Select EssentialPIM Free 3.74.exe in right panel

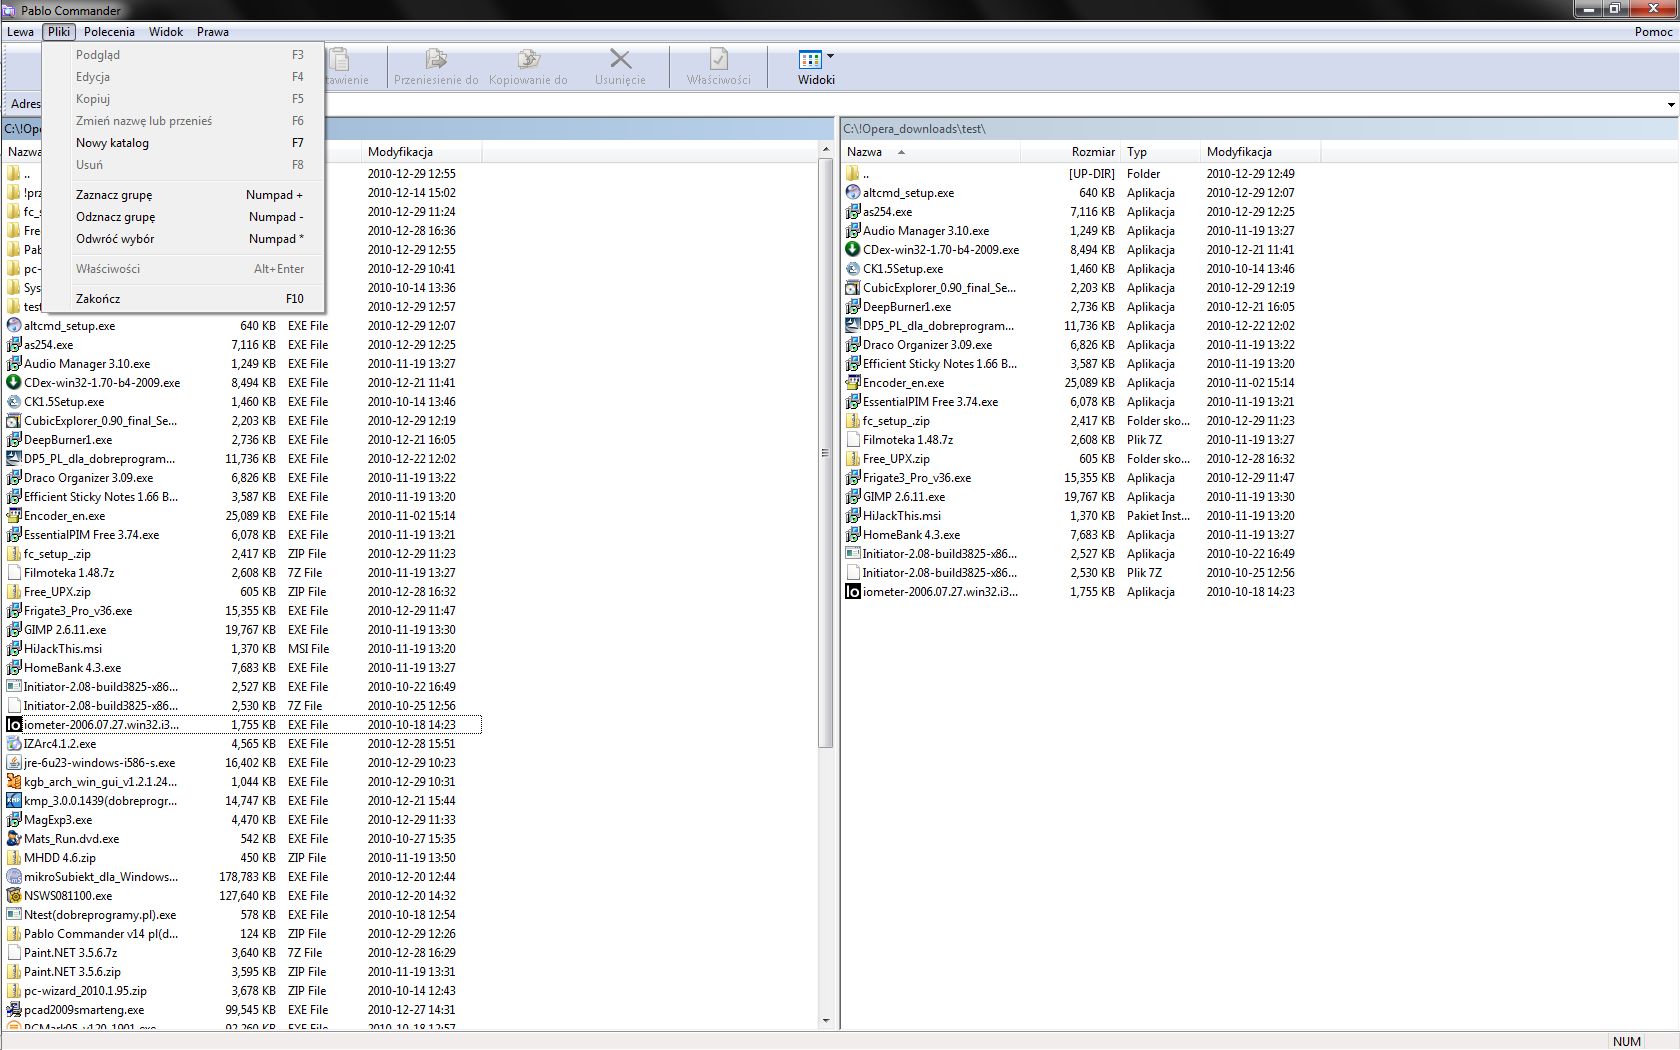930,402
